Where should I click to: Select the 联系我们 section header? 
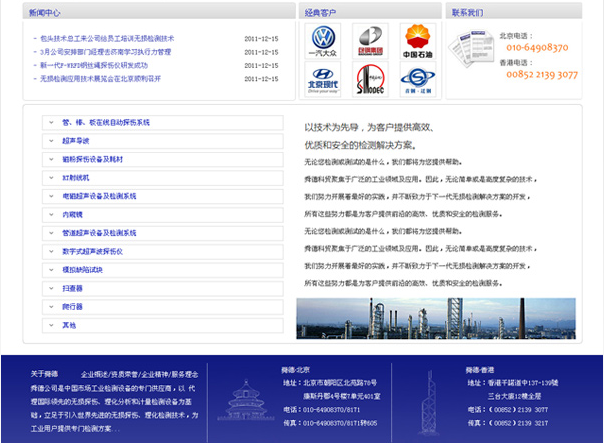[467, 13]
